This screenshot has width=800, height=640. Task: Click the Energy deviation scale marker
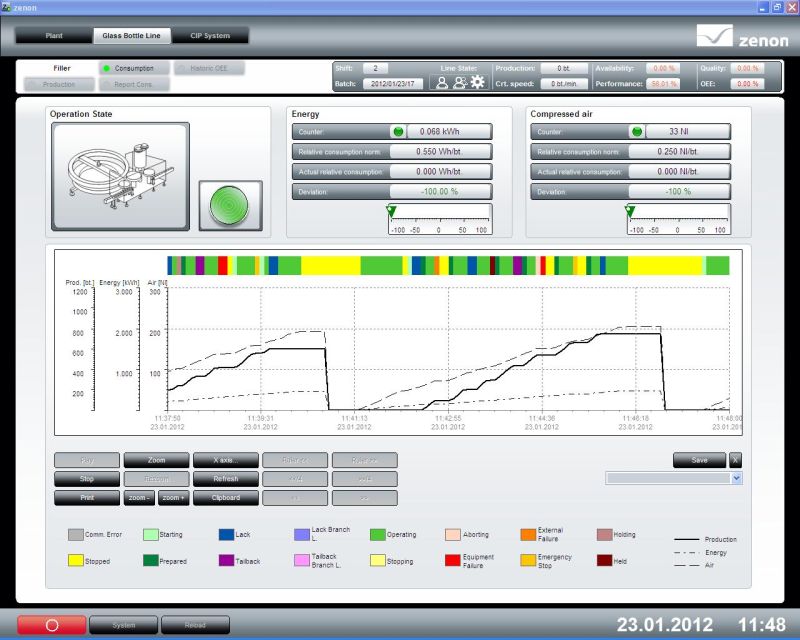391,210
